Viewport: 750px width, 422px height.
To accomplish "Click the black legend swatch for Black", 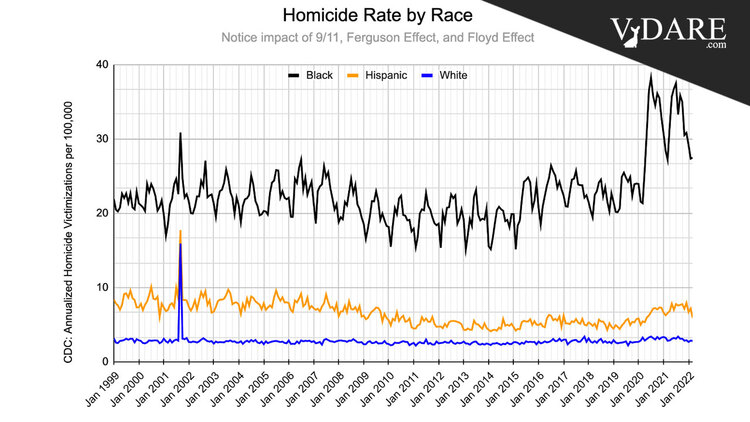I will 294,76.
